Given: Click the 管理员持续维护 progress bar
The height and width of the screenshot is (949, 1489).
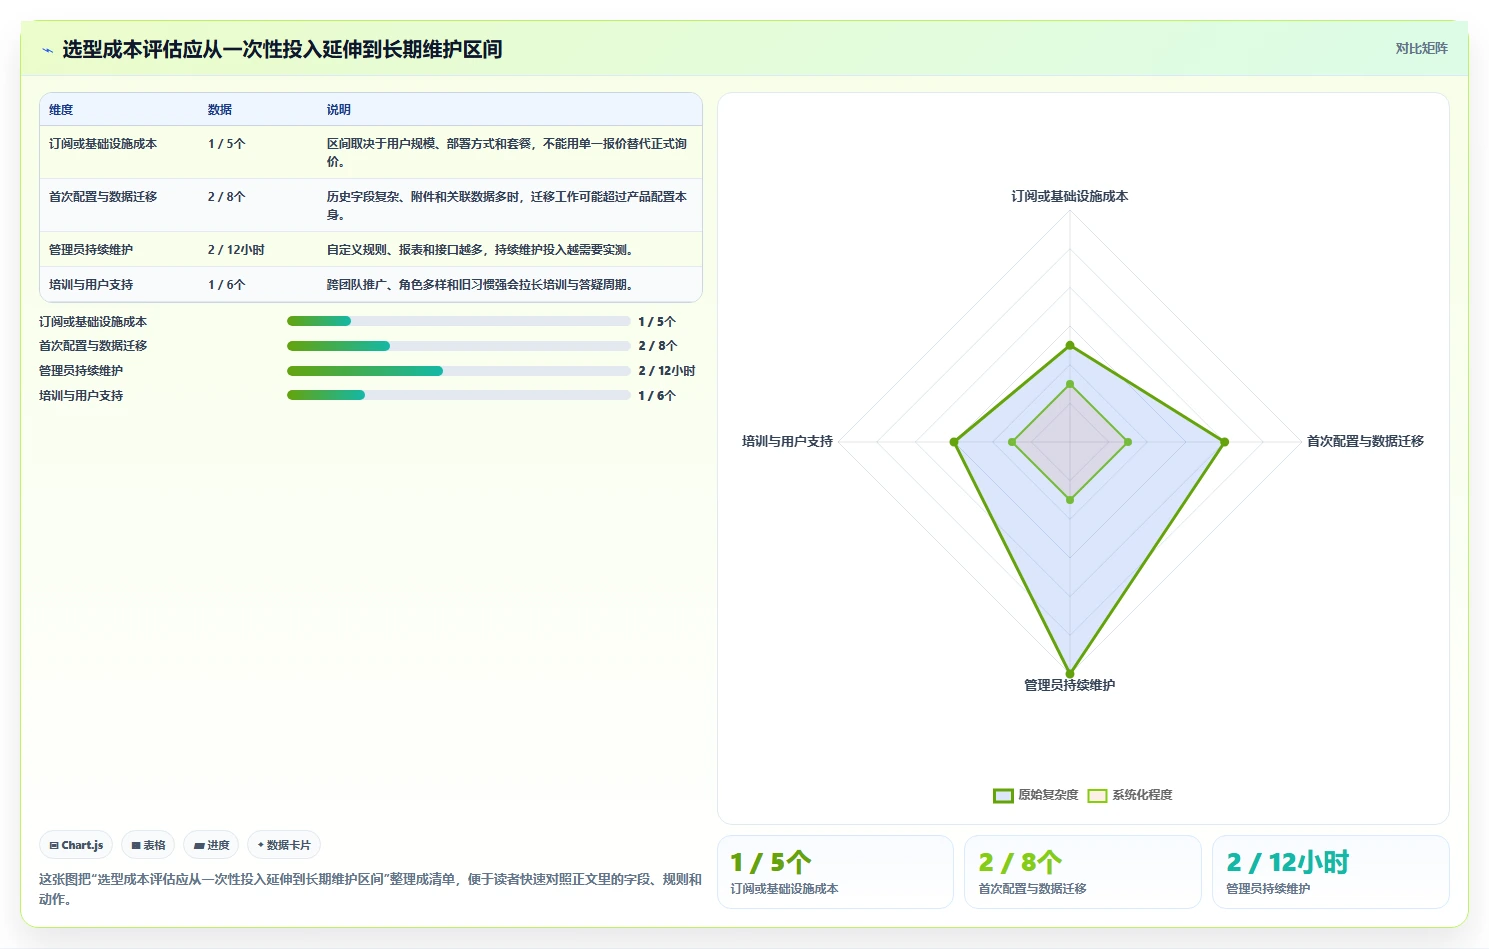Looking at the screenshot, I should (x=458, y=371).
